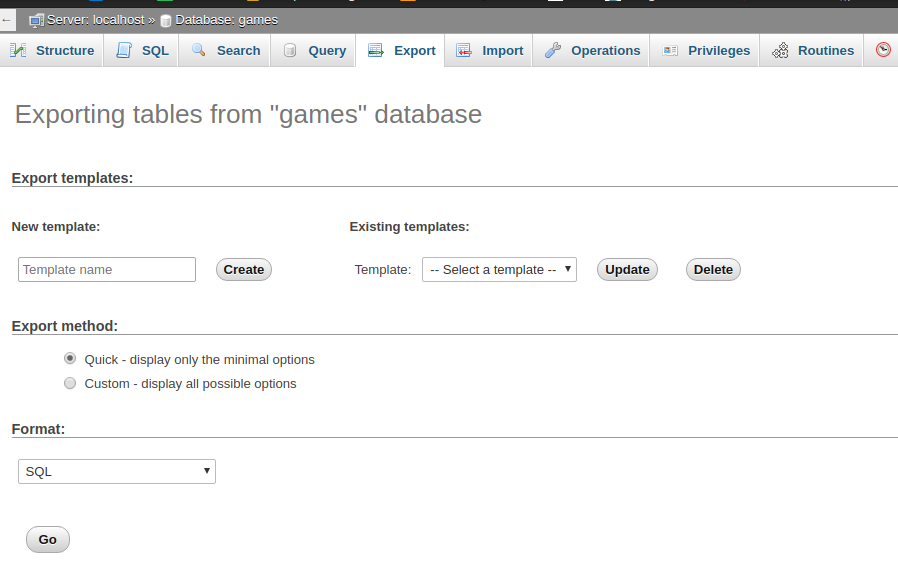Click the Structure tab's chart icon

pyautogui.click(x=18, y=50)
